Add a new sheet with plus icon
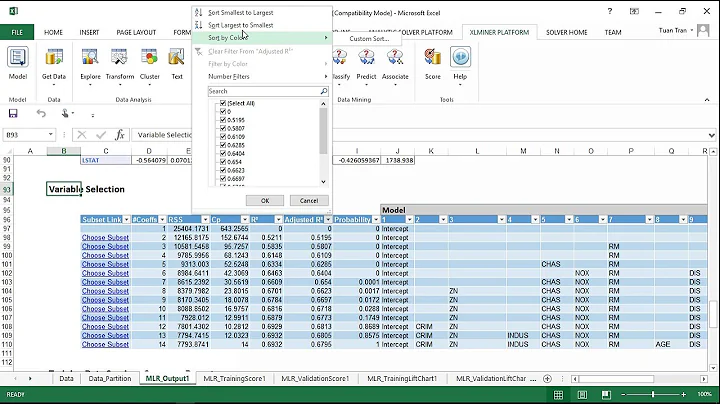This screenshot has width=720, height=404. click(547, 379)
